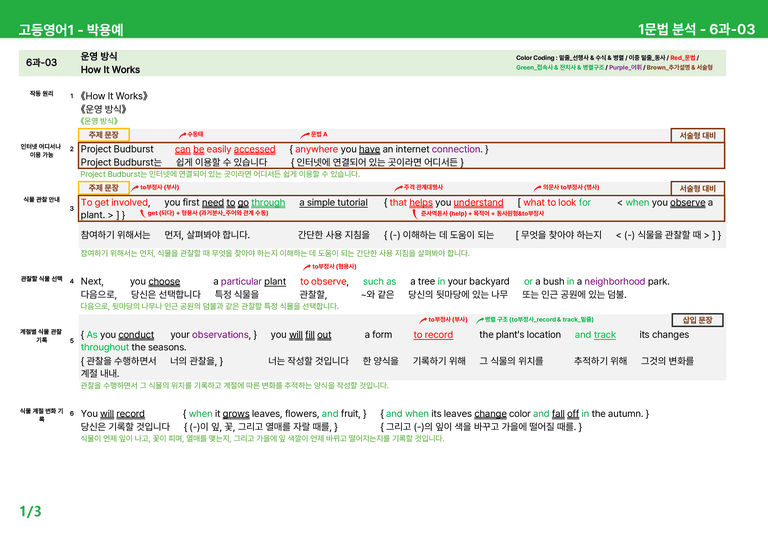
Task: Click the red phrase "to observe,"
Action: pos(324,282)
